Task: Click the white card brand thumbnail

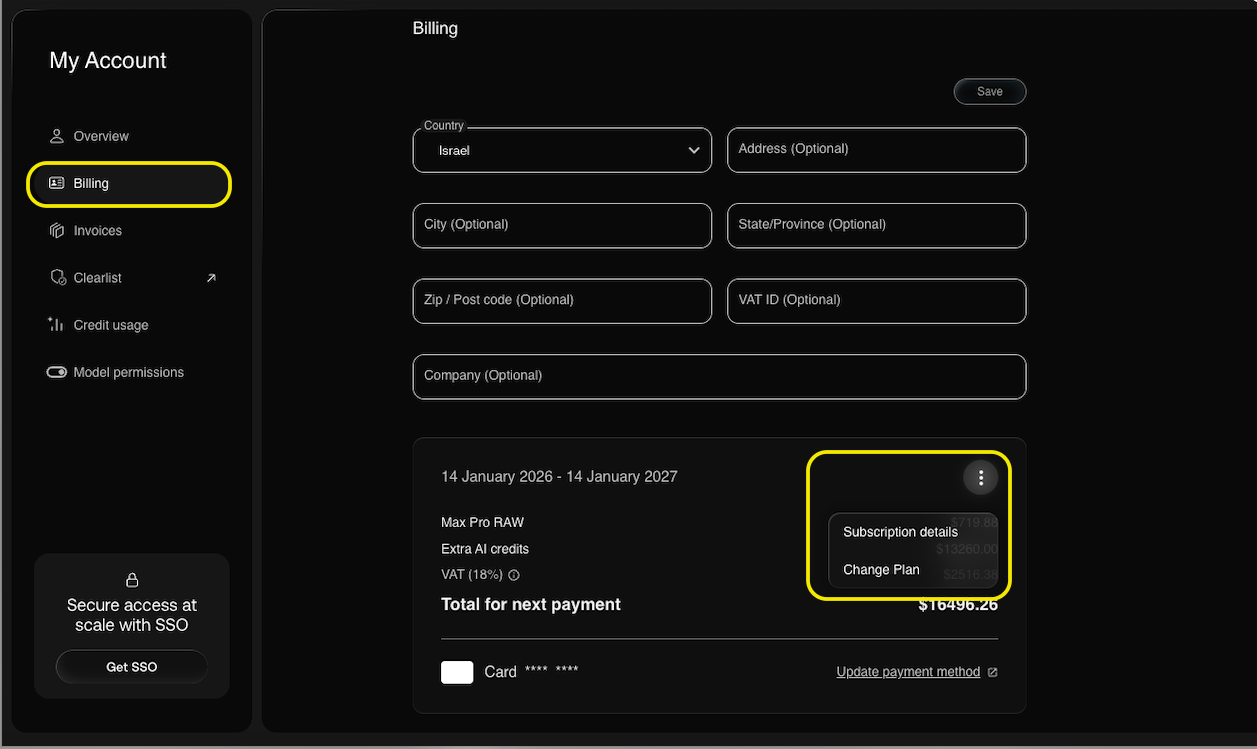Action: coord(457,672)
